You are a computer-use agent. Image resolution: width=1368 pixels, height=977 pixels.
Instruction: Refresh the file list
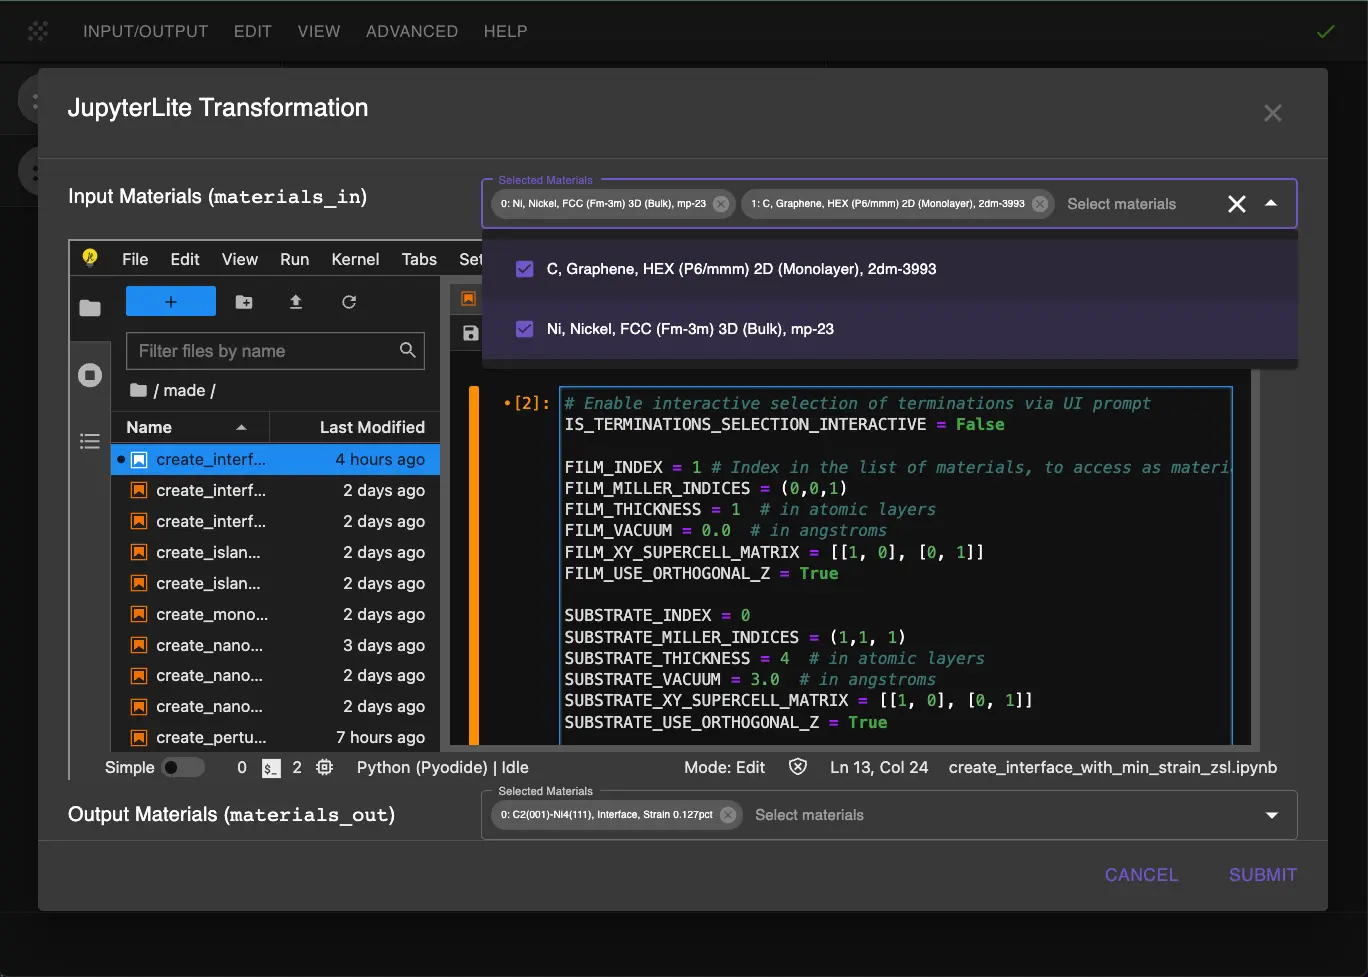[348, 301]
